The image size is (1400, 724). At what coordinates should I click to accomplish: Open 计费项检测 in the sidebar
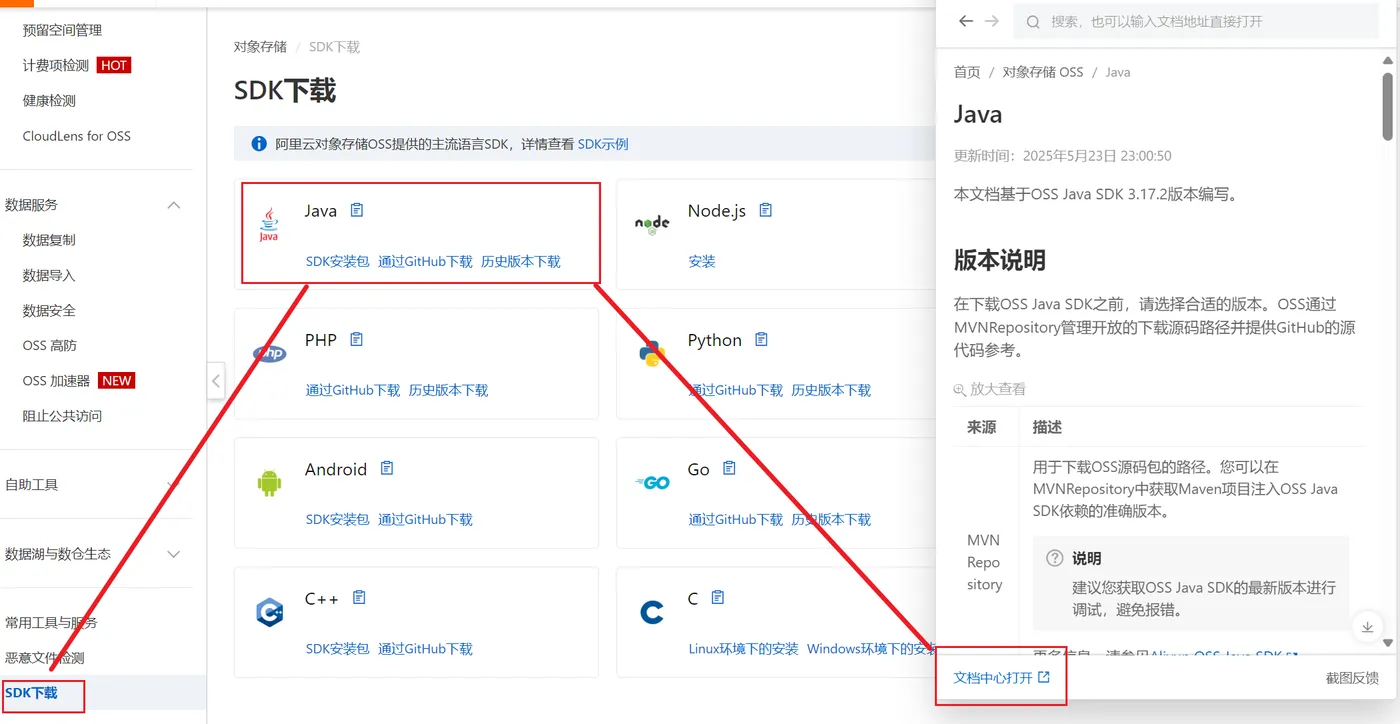[56, 65]
